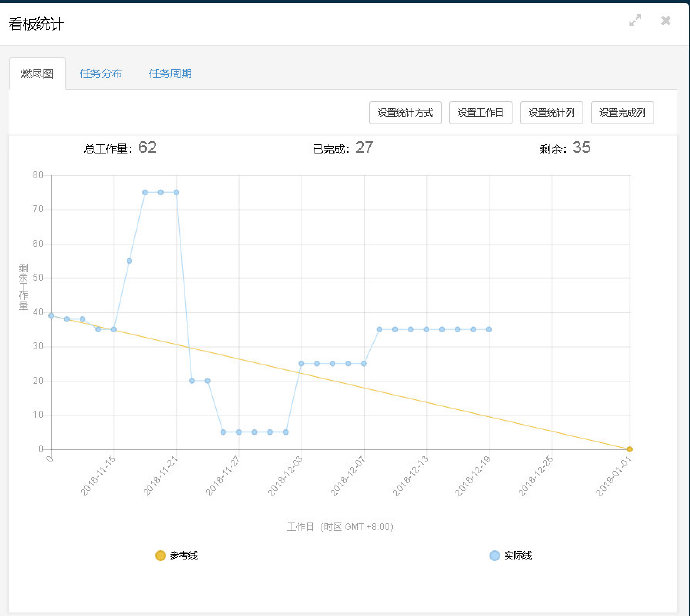Screen dimensions: 690x616
Task: Open the 任务周期 tab
Action: coord(170,73)
